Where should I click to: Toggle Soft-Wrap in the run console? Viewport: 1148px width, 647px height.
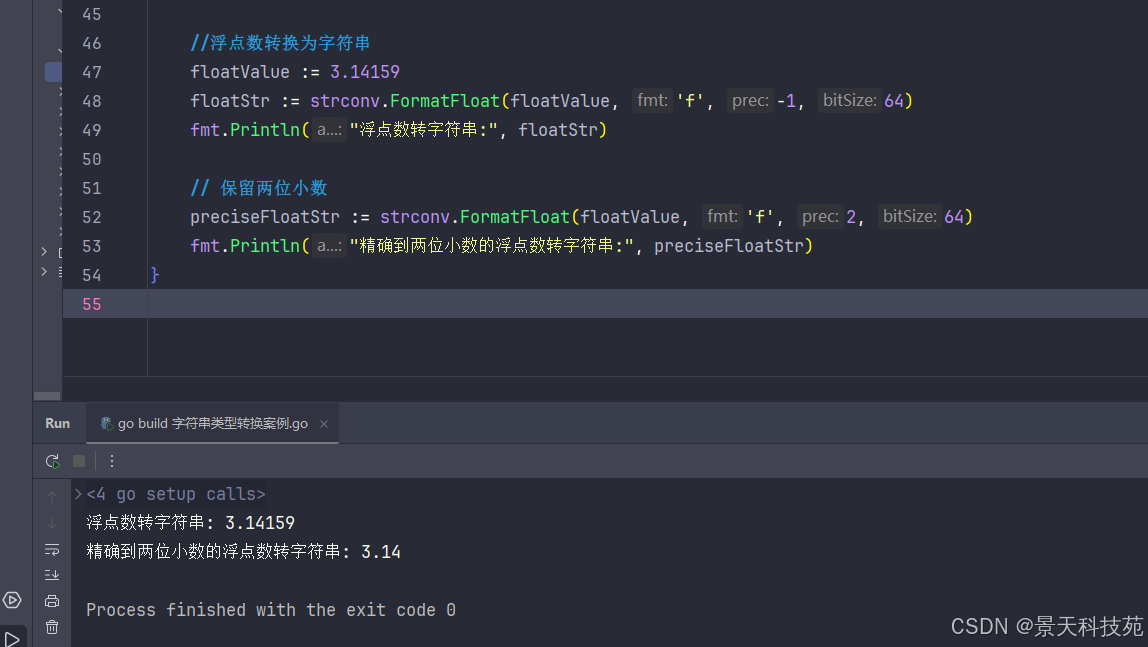click(x=52, y=549)
